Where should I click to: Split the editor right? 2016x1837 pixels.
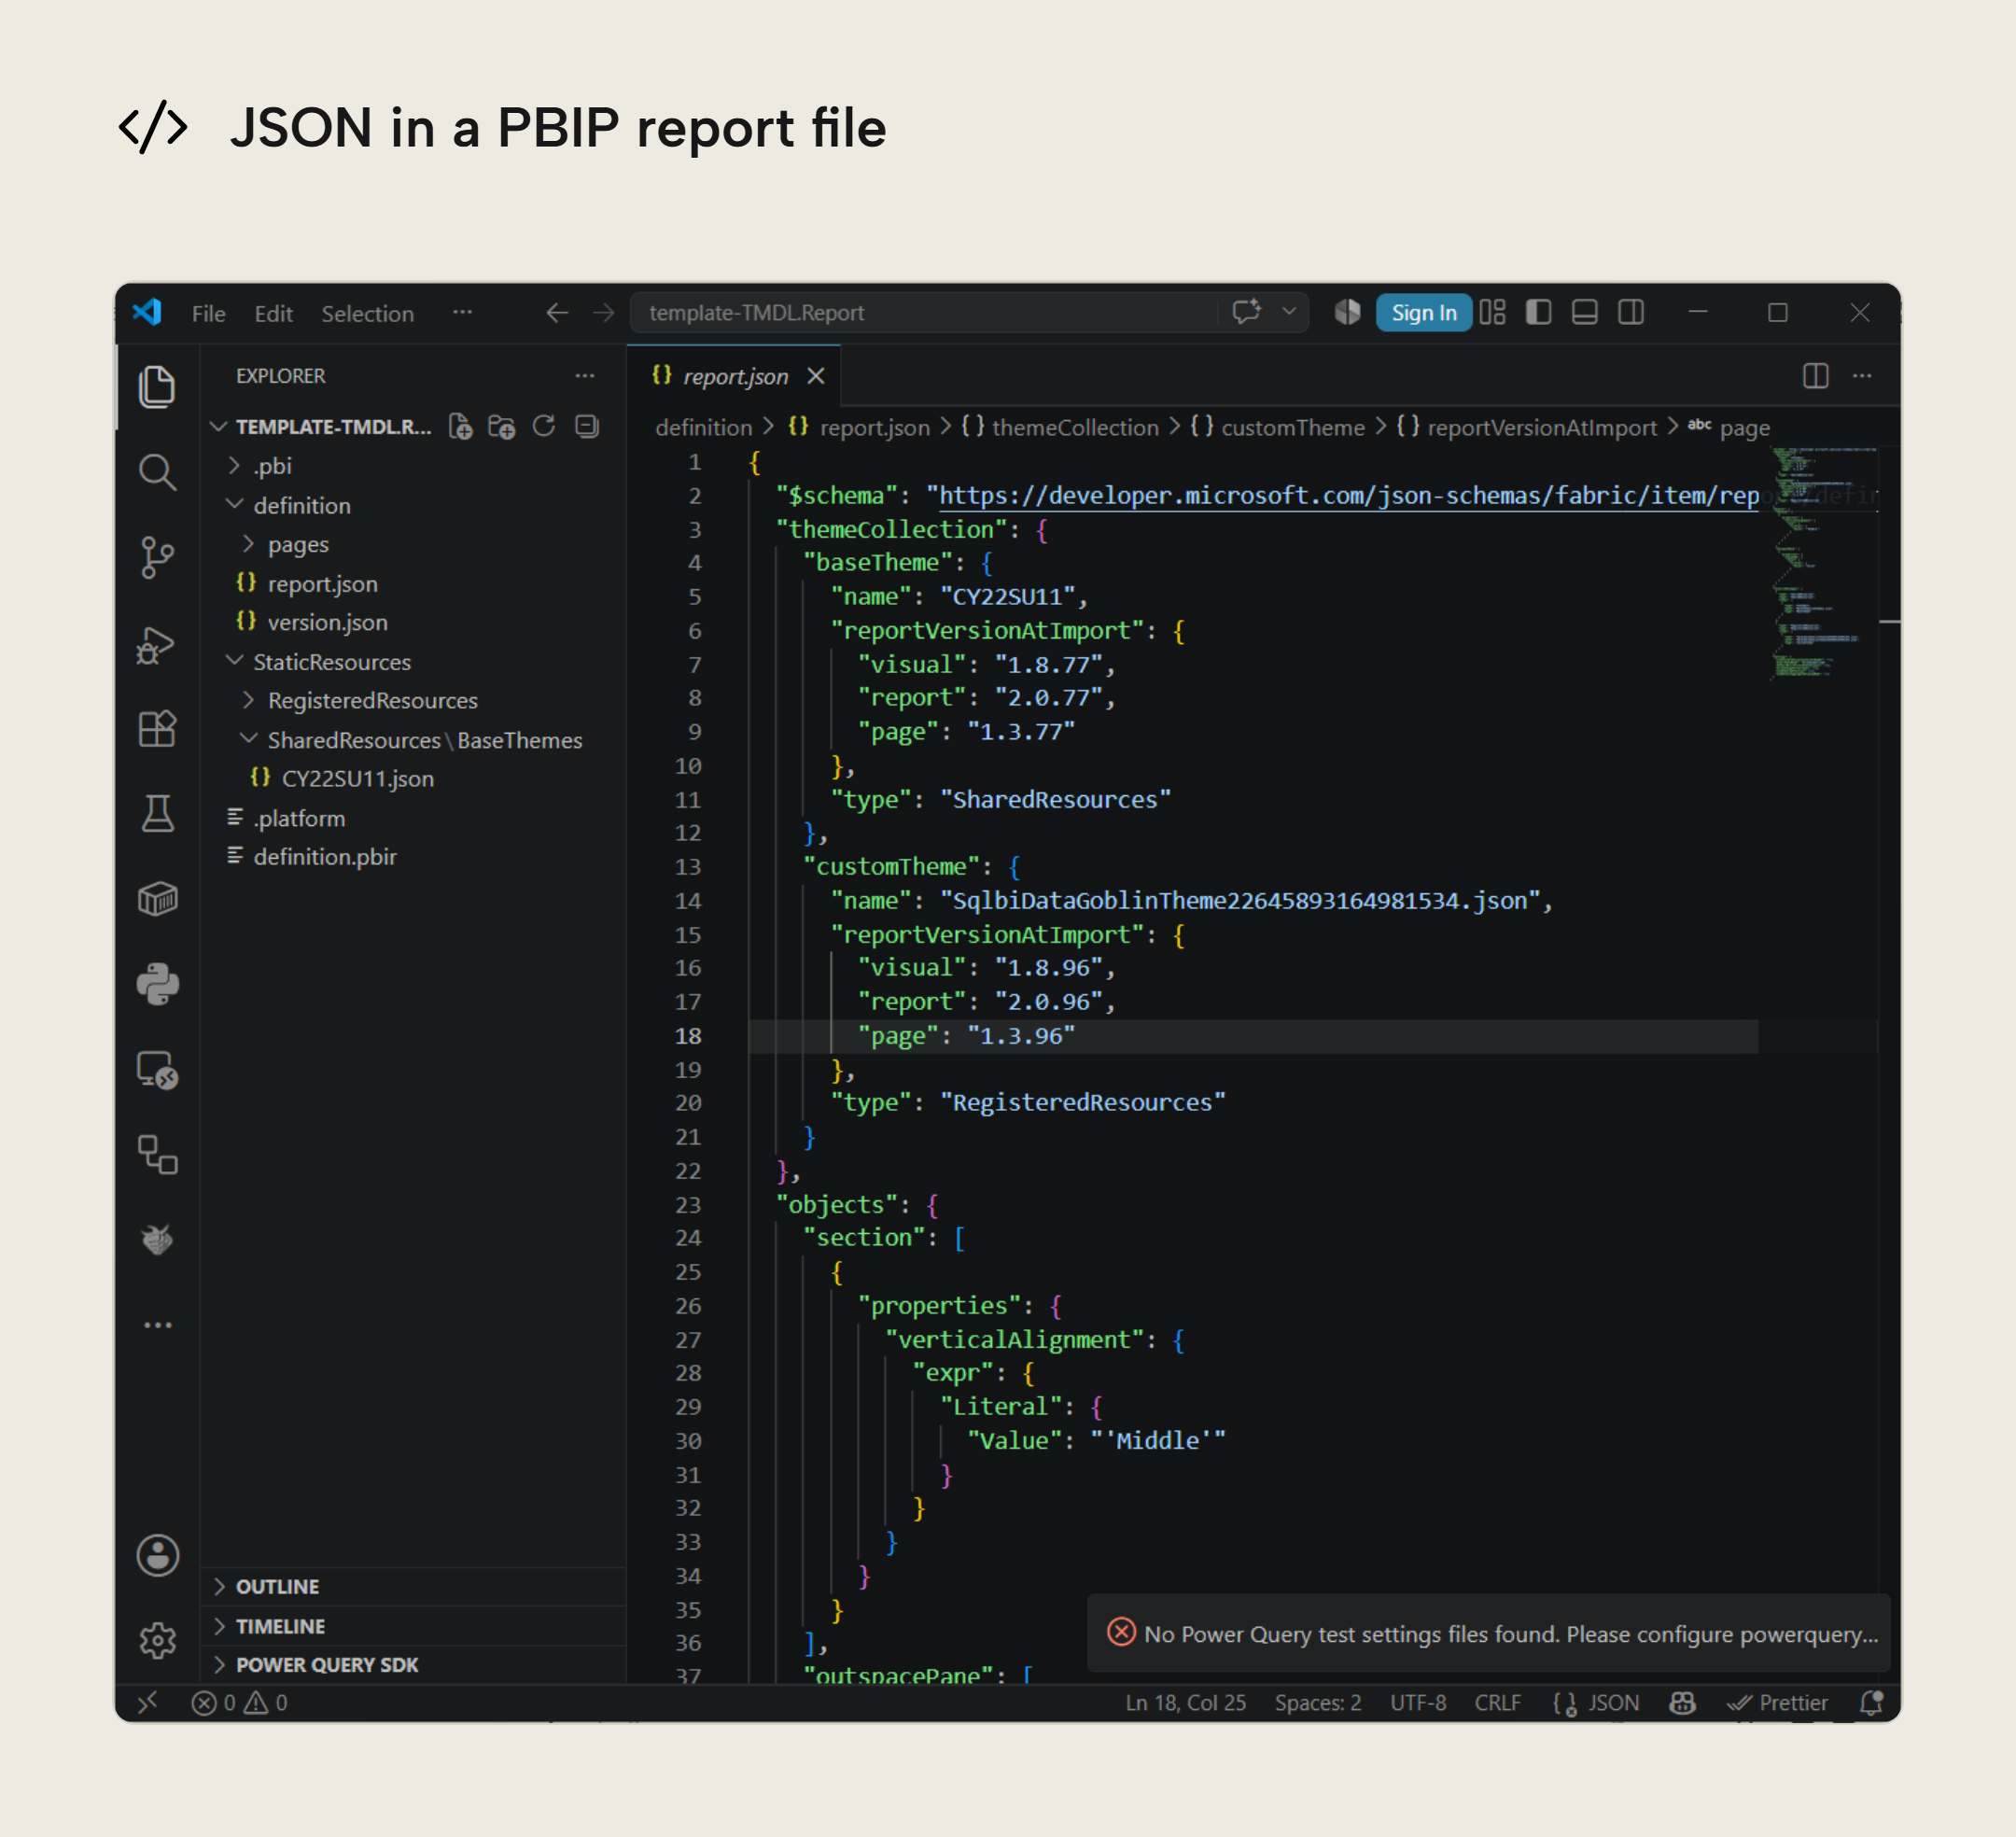(x=1815, y=376)
